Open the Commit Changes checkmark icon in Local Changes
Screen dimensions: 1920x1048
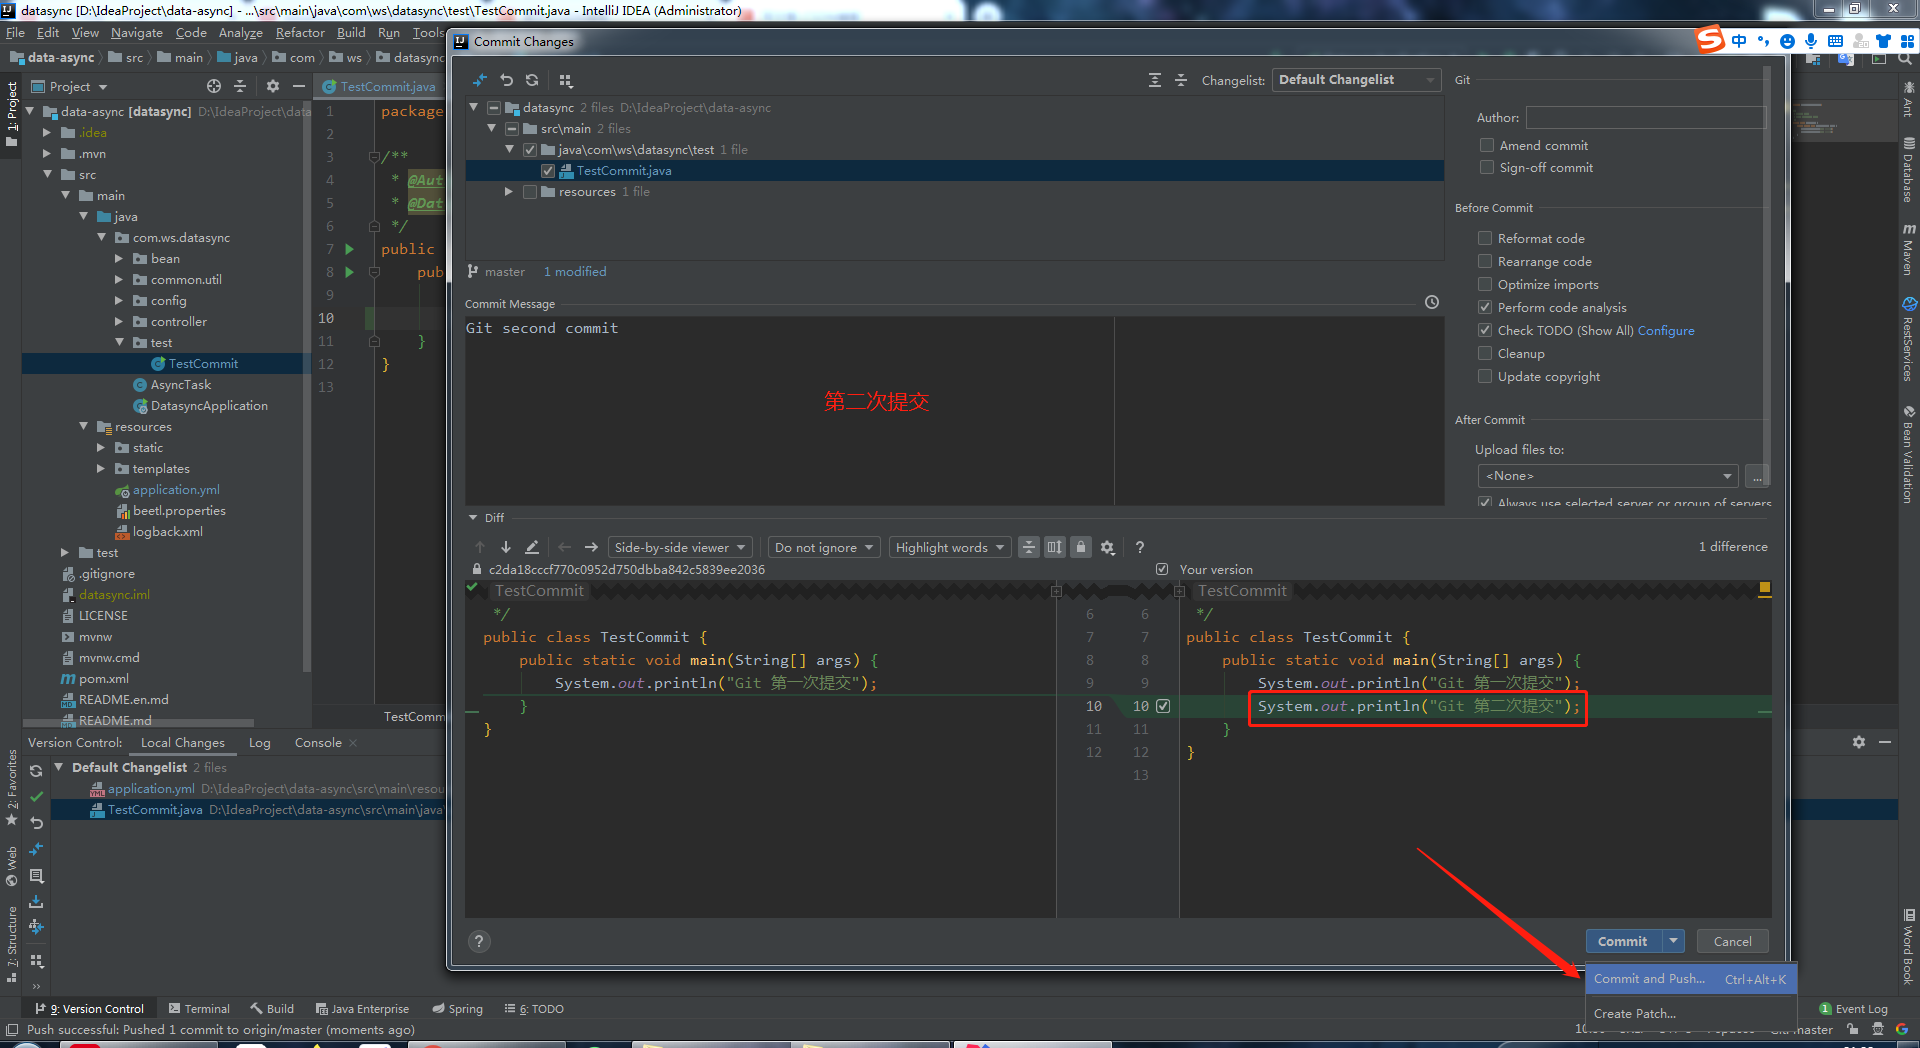[35, 796]
